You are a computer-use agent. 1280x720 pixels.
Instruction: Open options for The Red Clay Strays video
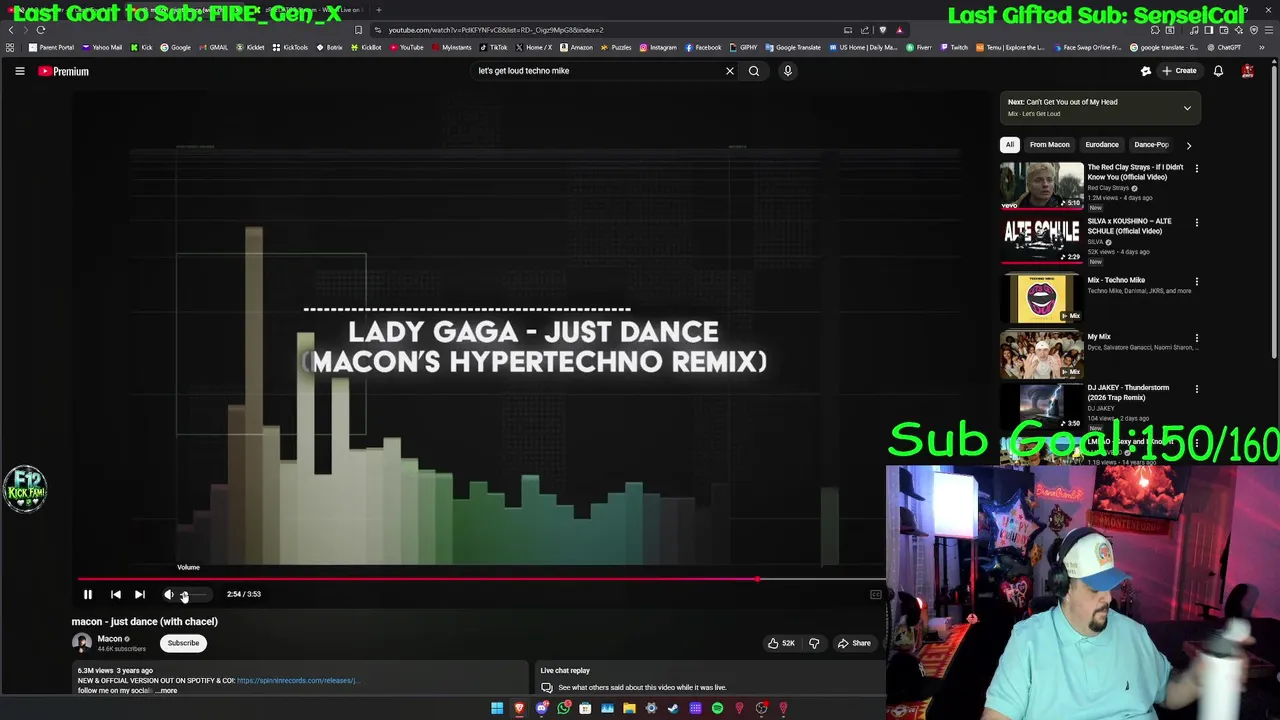[x=1196, y=169]
